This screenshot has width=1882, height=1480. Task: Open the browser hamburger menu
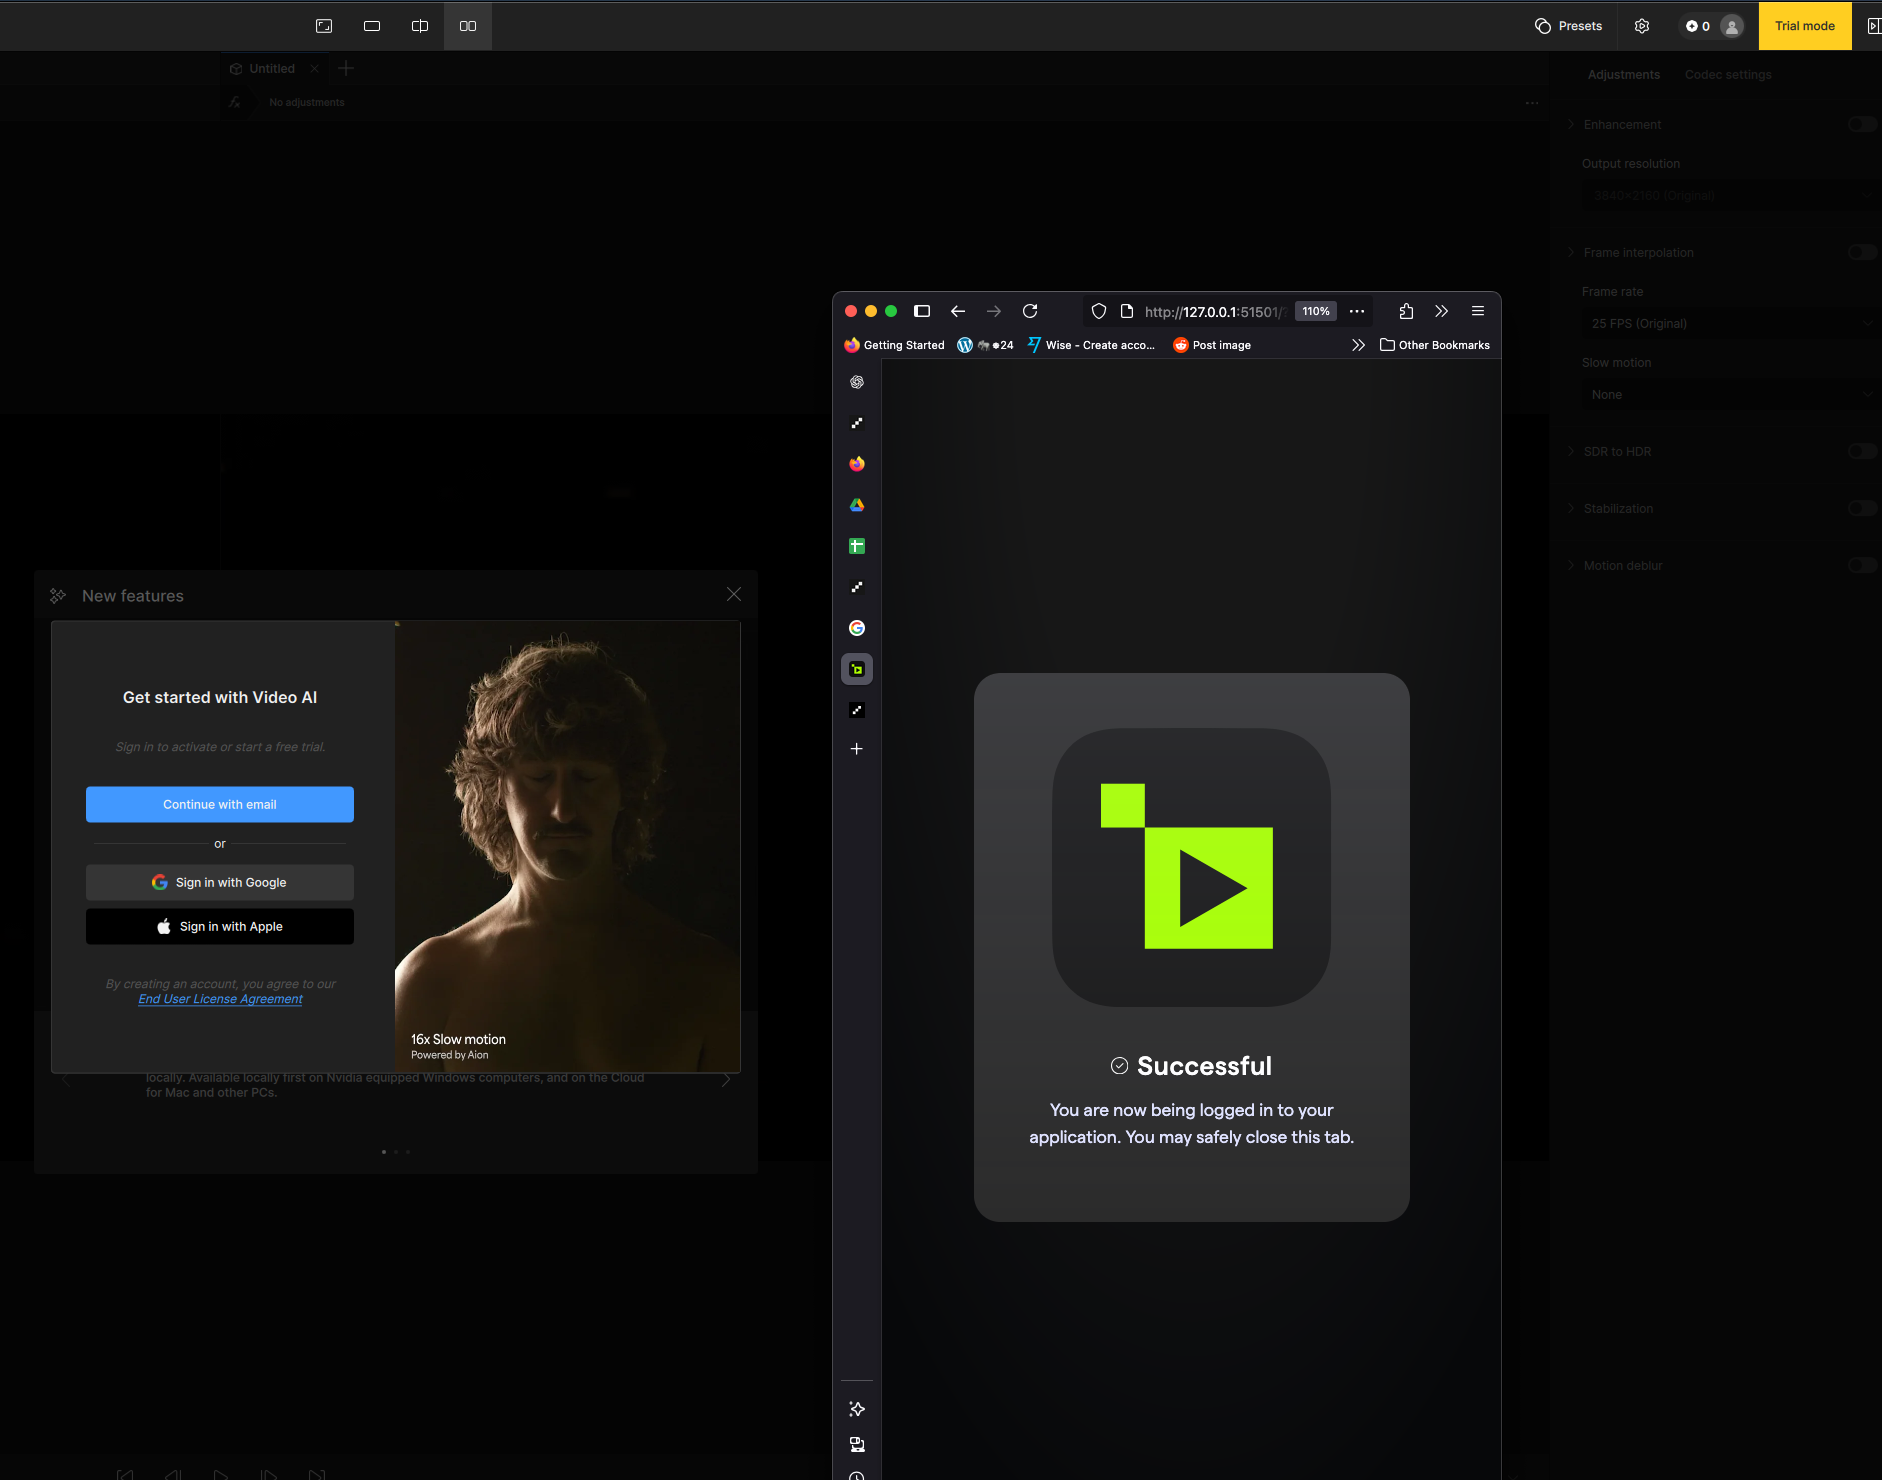coord(1478,311)
